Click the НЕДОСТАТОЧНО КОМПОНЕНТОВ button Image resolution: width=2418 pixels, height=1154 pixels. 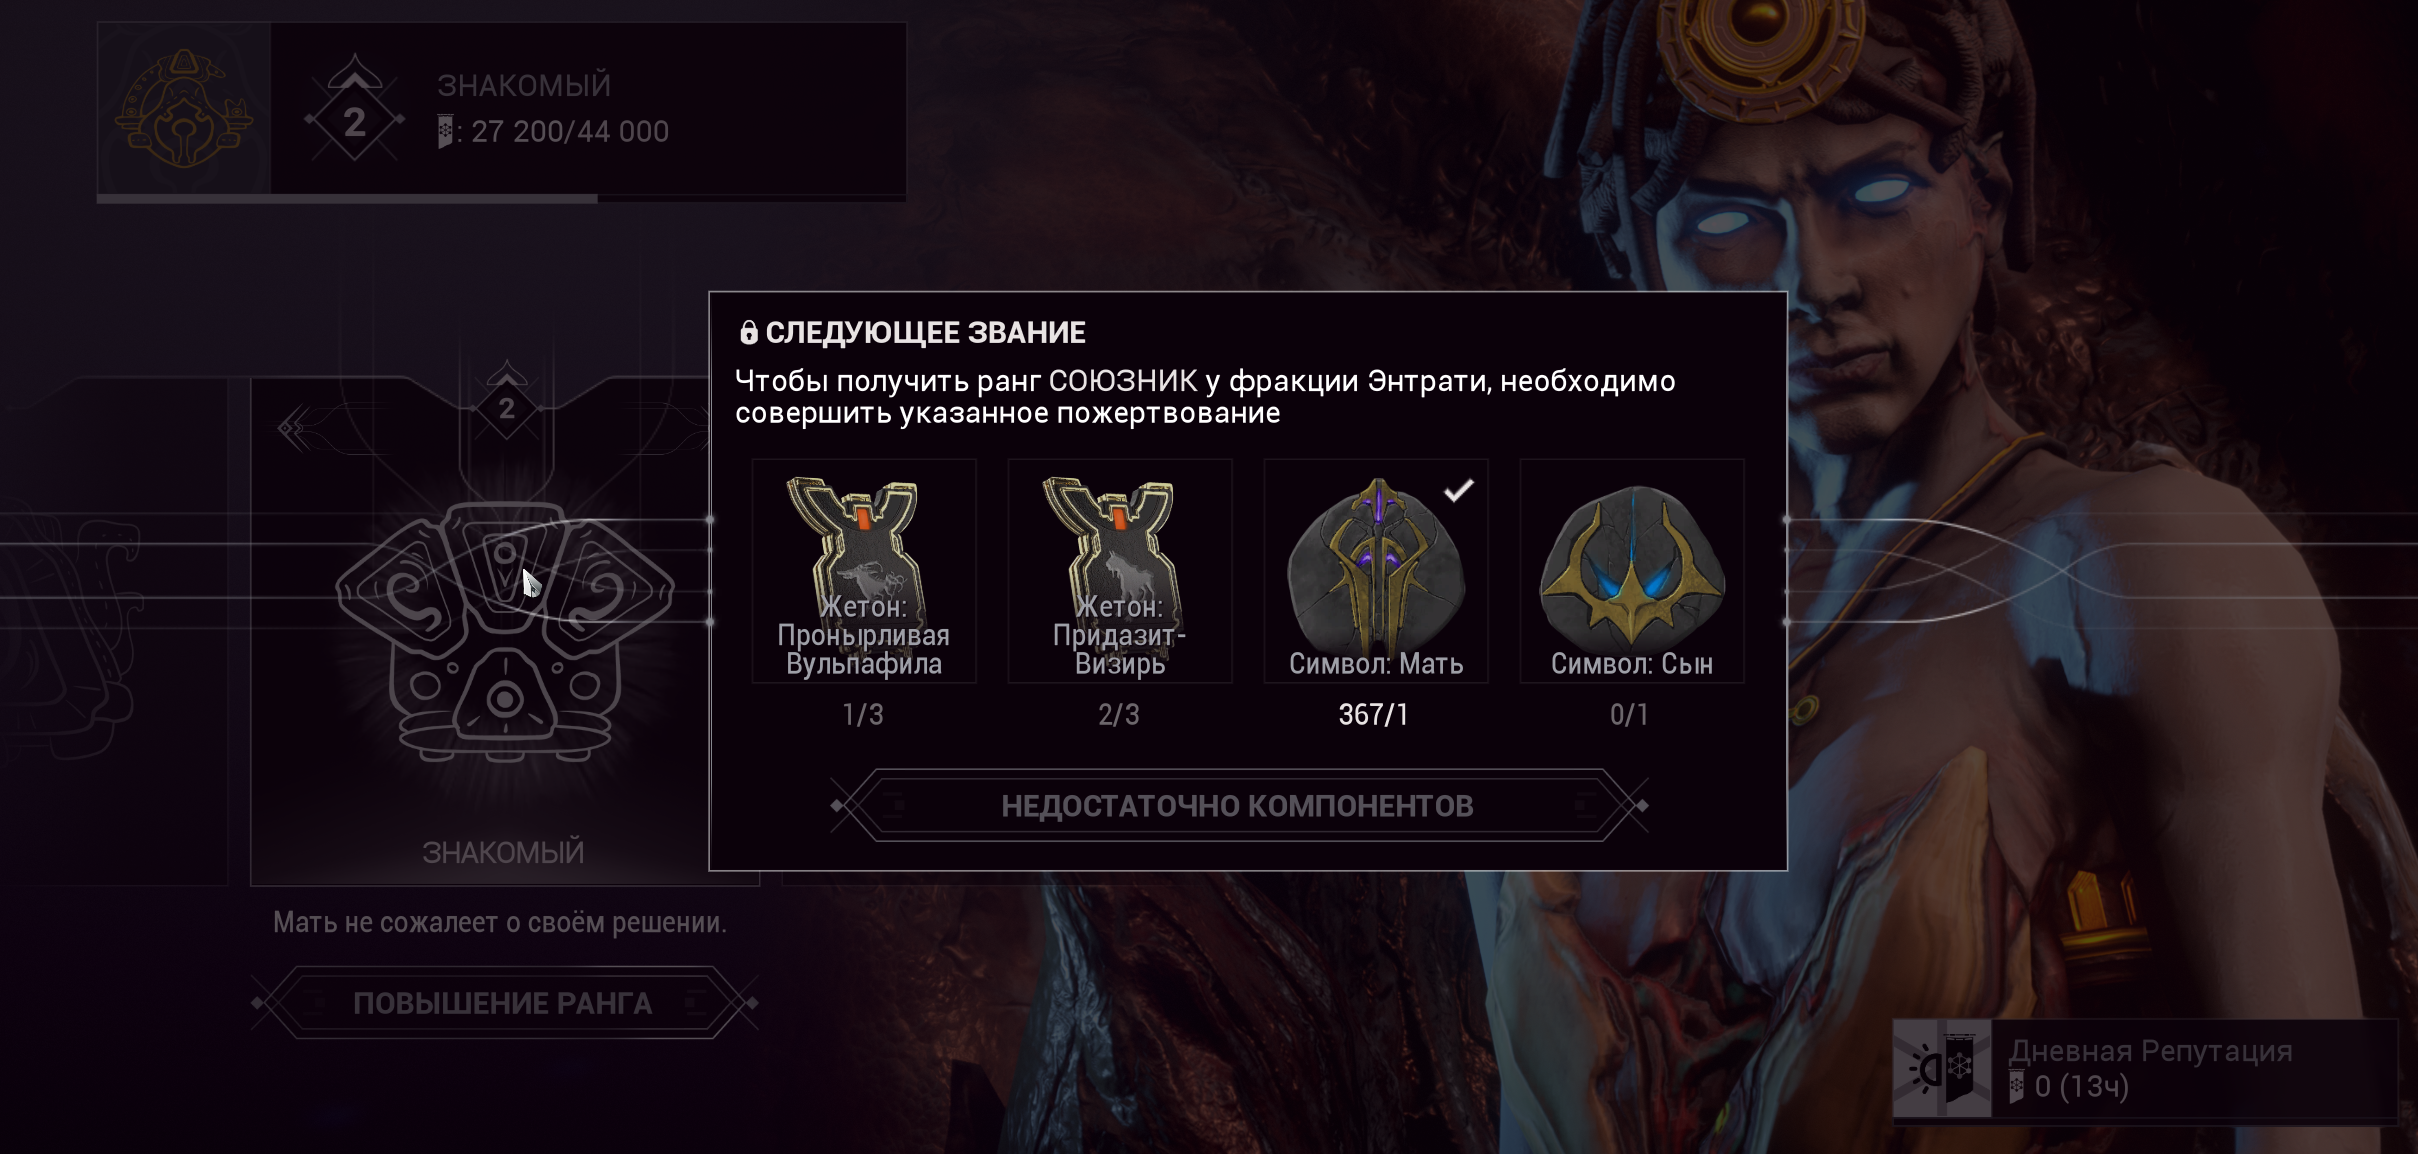pos(1238,806)
